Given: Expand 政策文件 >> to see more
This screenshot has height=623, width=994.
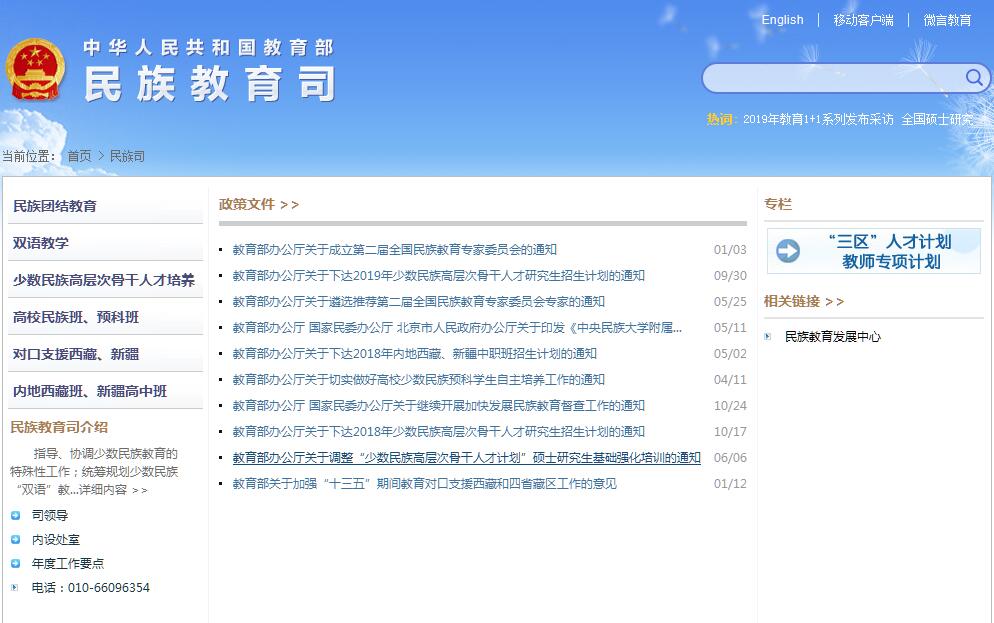Looking at the screenshot, I should (259, 204).
